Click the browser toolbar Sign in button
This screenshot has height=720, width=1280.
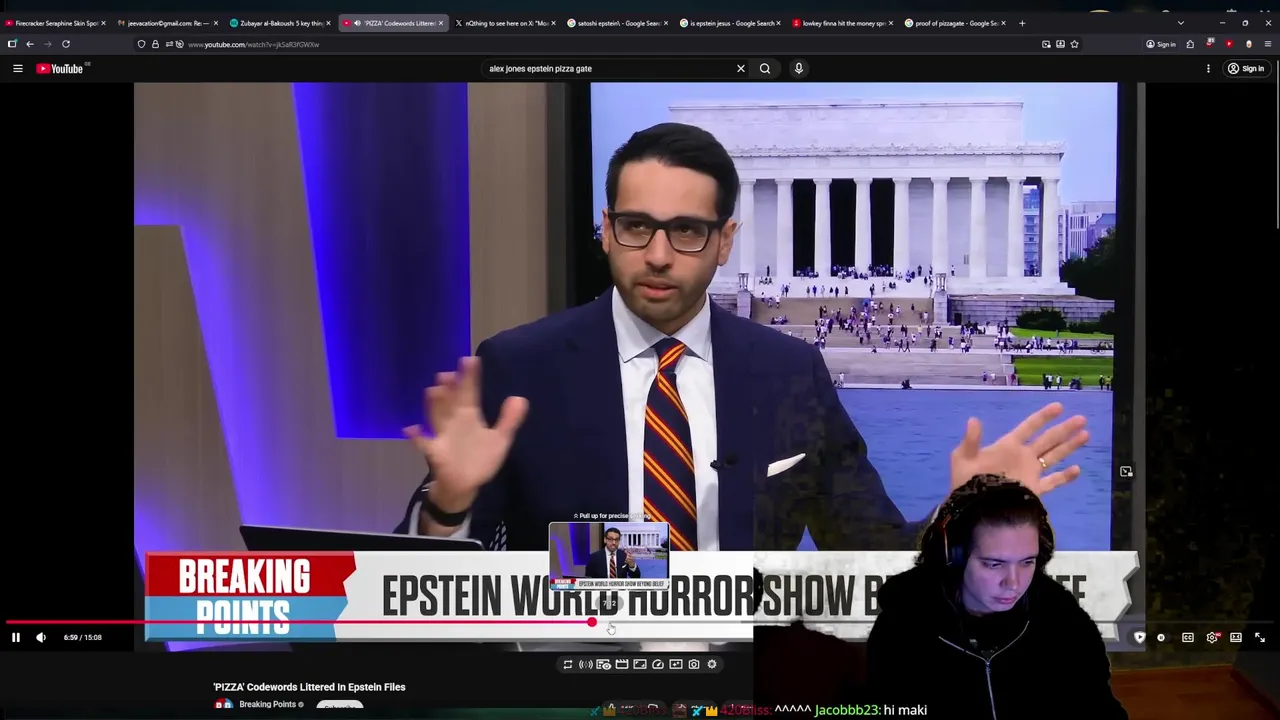(1161, 44)
